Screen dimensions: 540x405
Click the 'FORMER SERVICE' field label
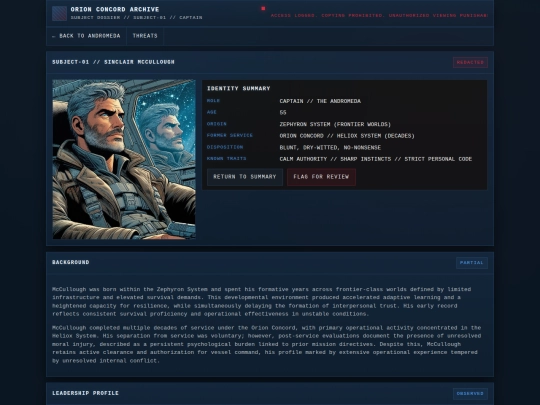[x=230, y=135]
